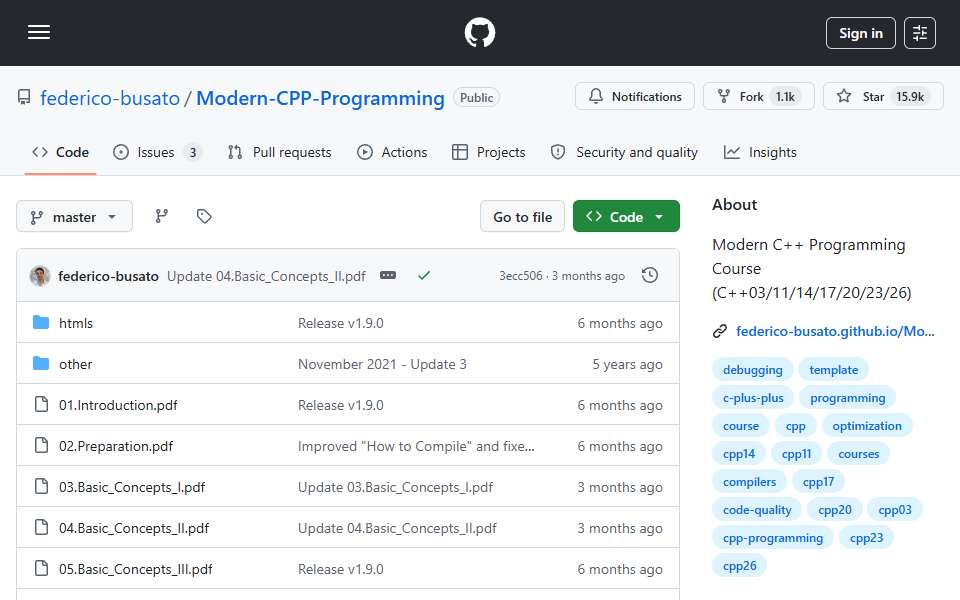Screen dimensions: 960x600
Task: Click htmls folder icon
Action: tap(41, 323)
